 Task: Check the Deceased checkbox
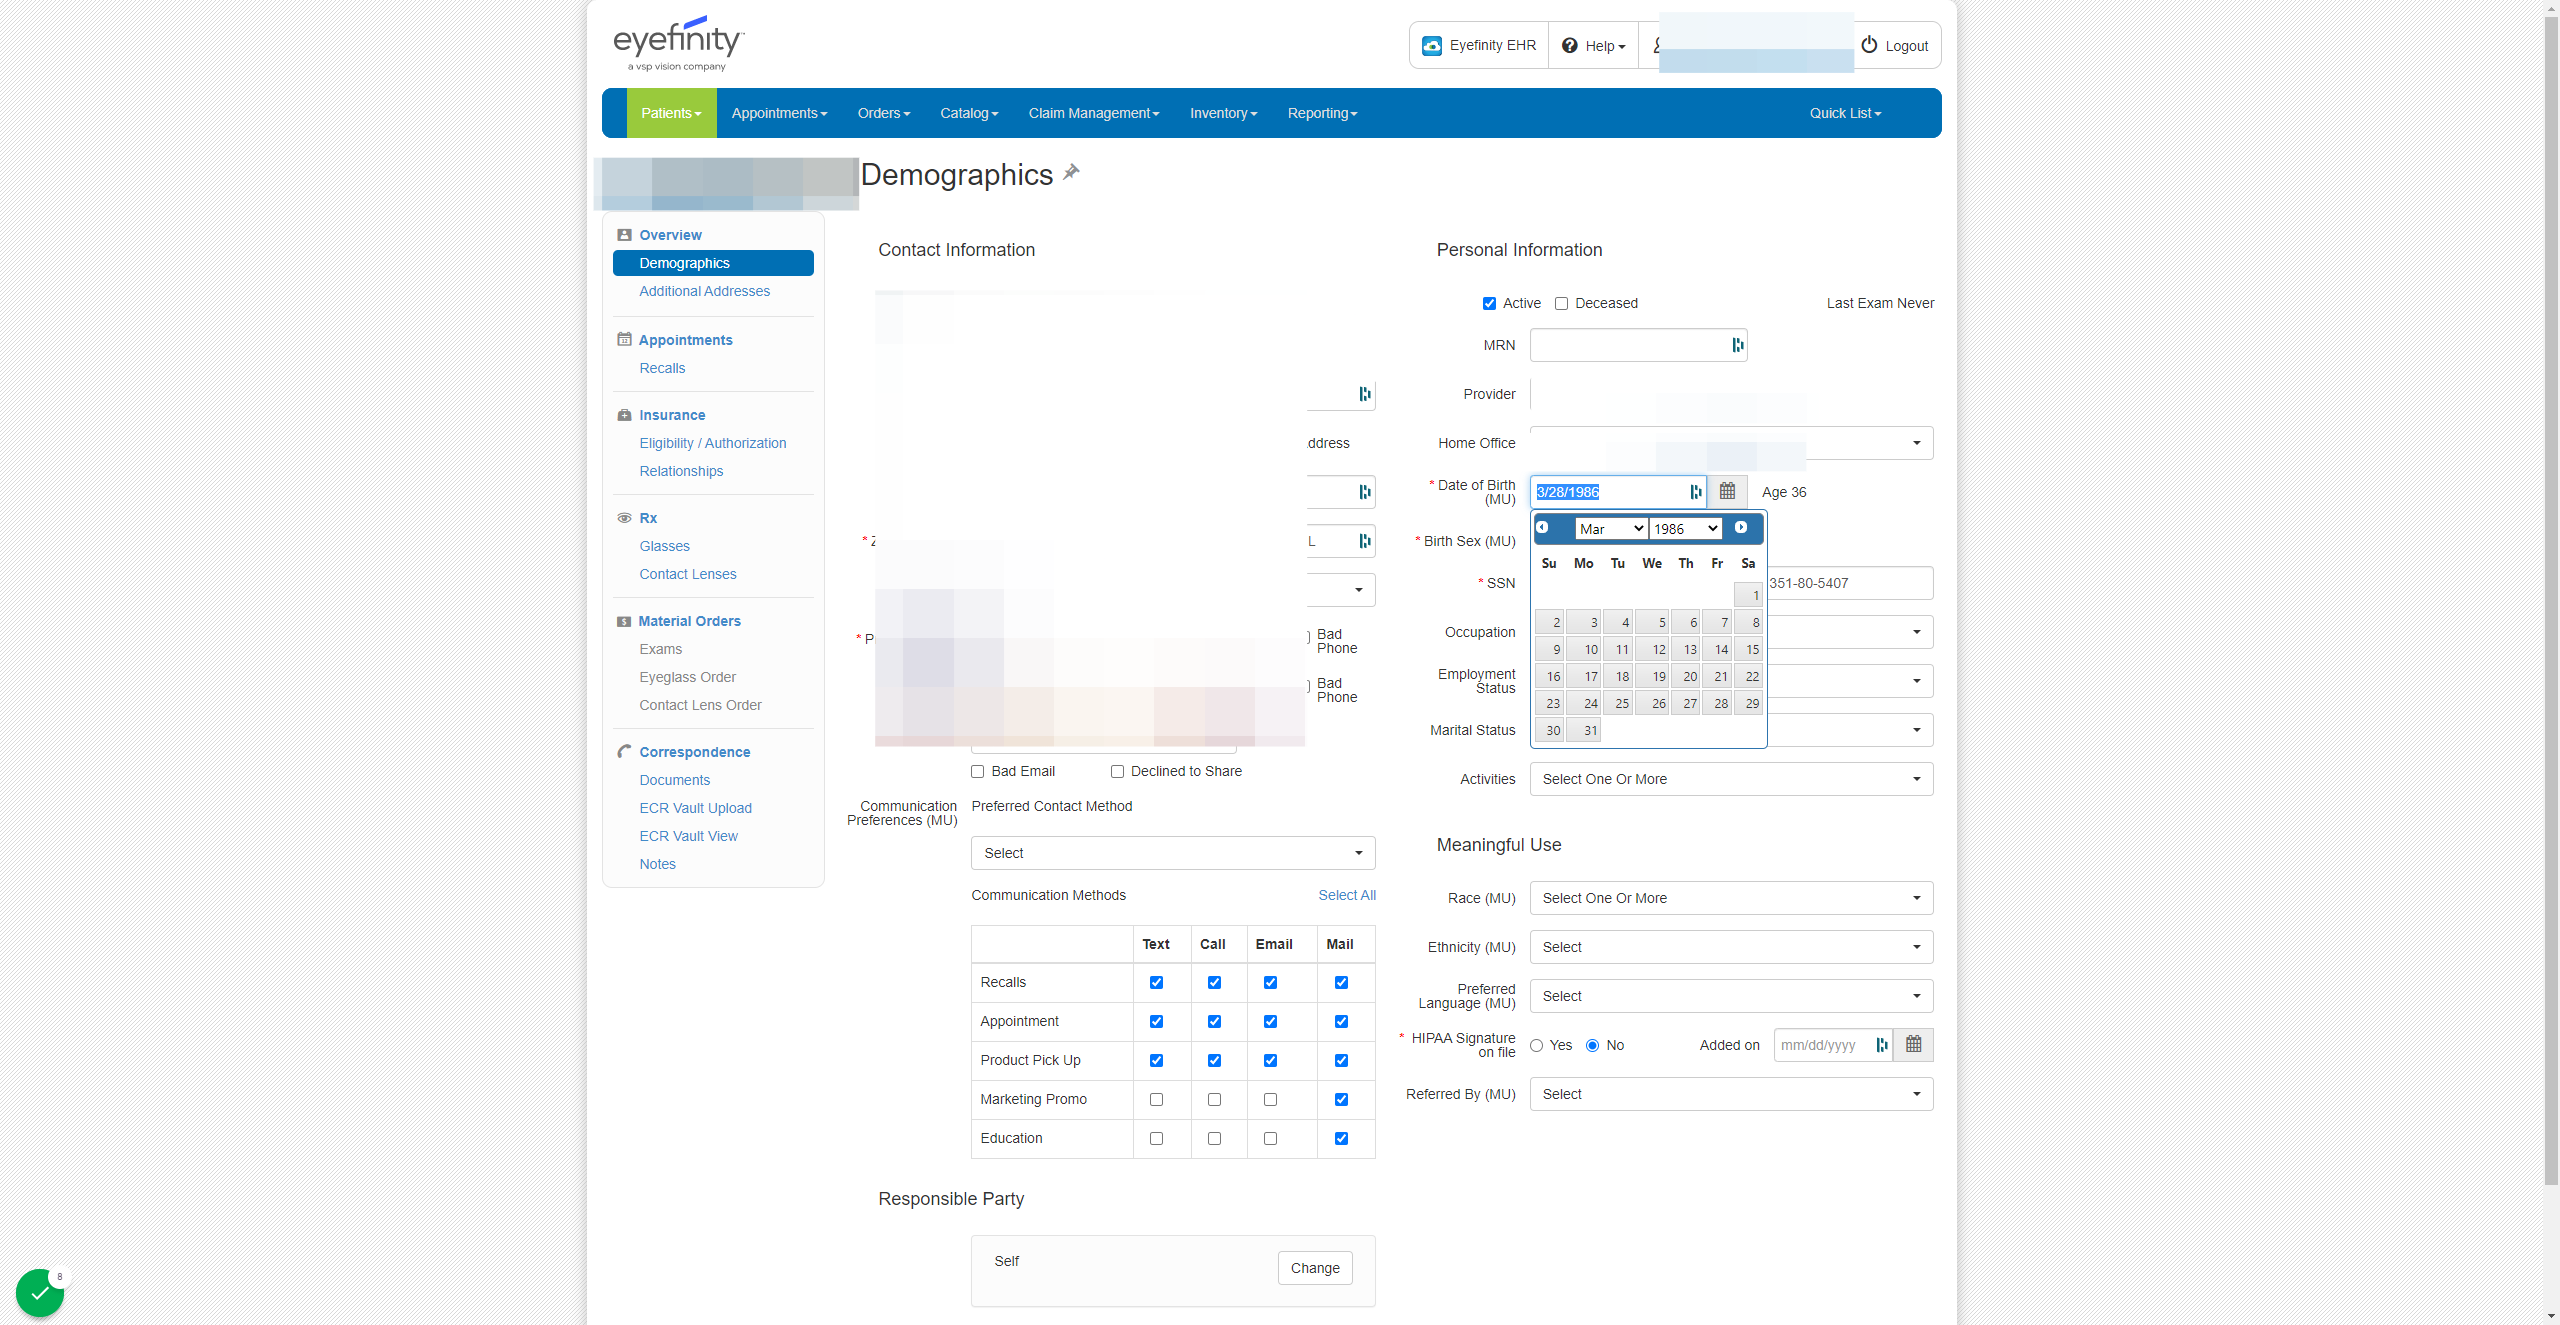(x=1561, y=303)
